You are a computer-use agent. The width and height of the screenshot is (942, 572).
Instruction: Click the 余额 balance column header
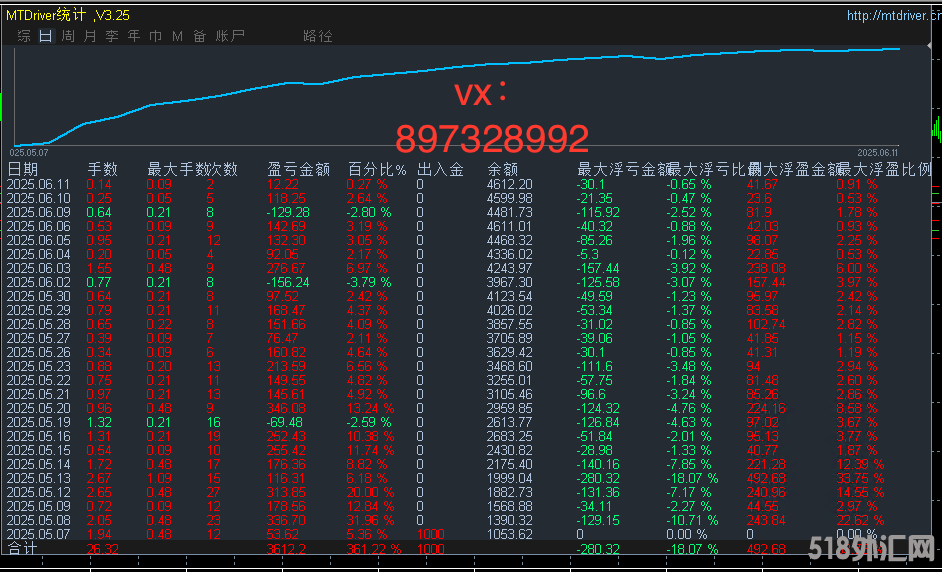pyautogui.click(x=502, y=169)
